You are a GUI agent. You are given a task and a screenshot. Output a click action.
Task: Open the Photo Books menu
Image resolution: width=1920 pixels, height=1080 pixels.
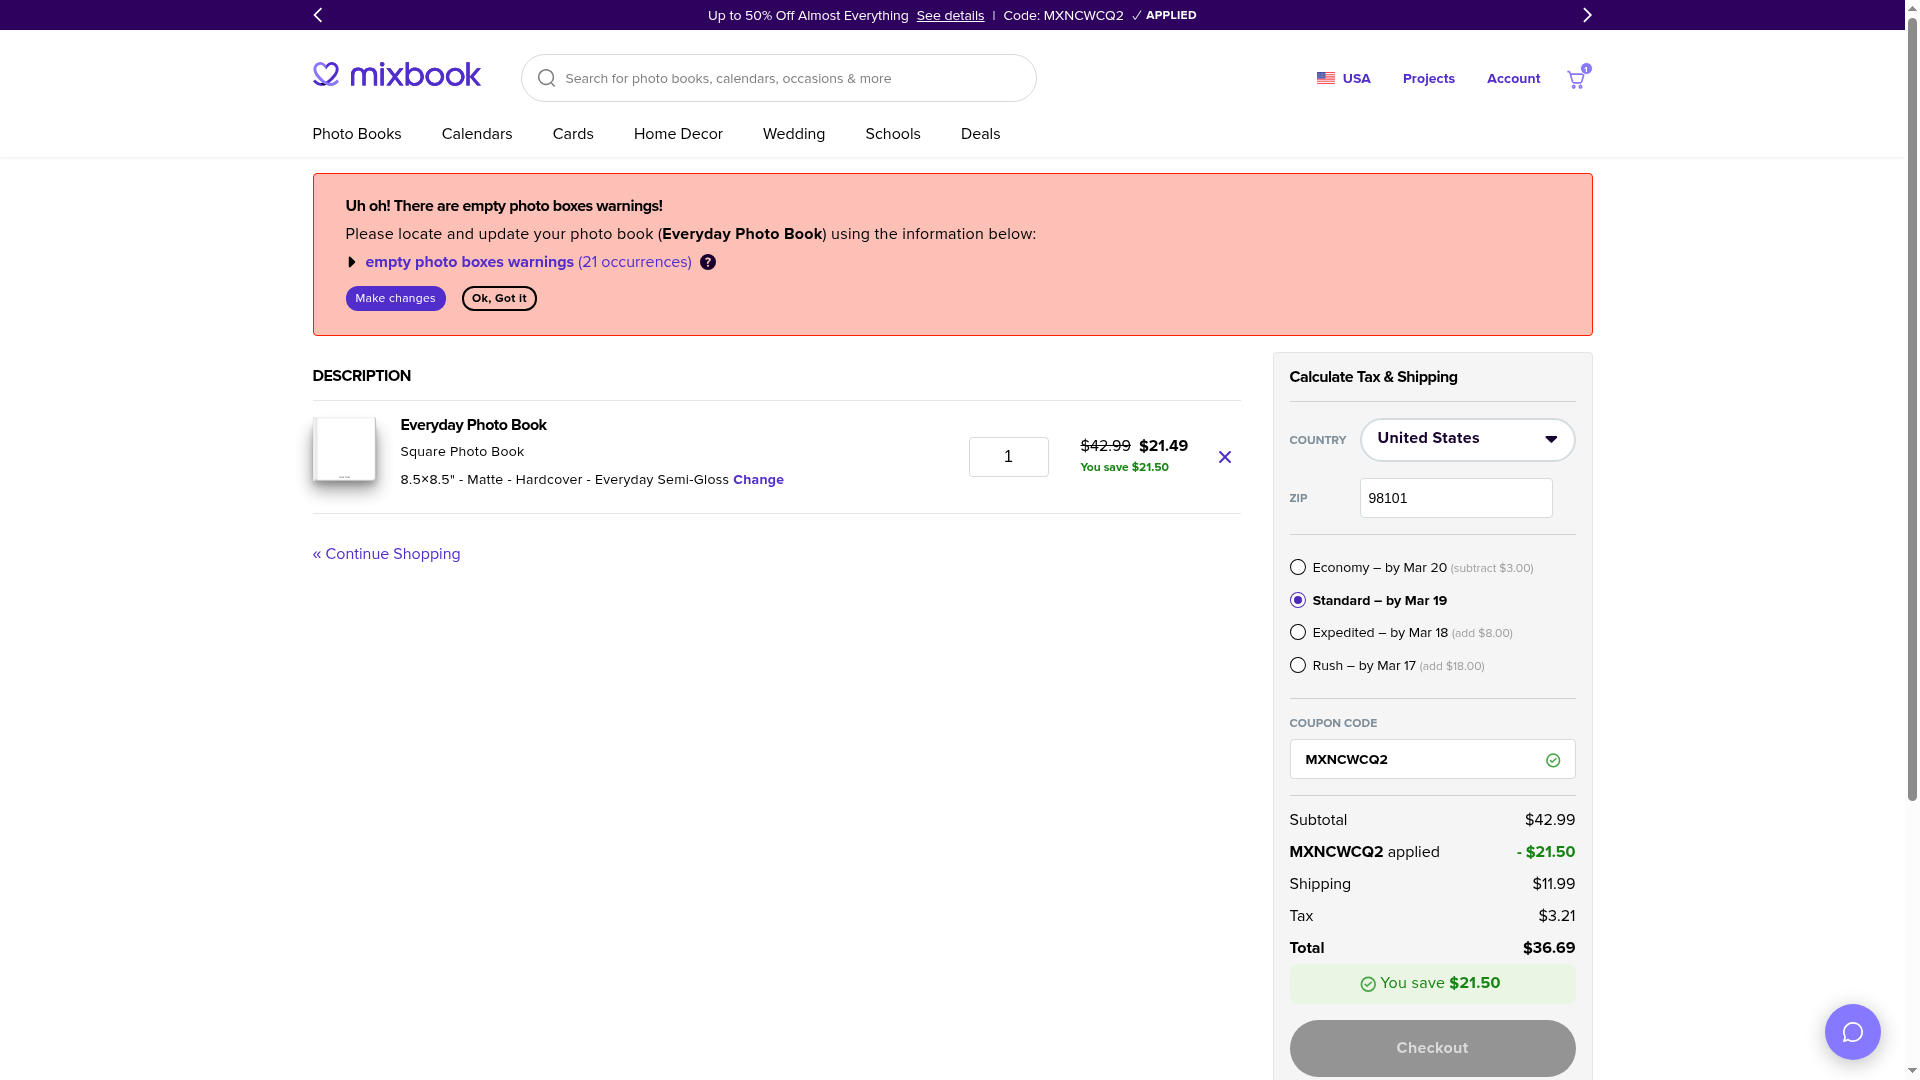(x=356, y=134)
